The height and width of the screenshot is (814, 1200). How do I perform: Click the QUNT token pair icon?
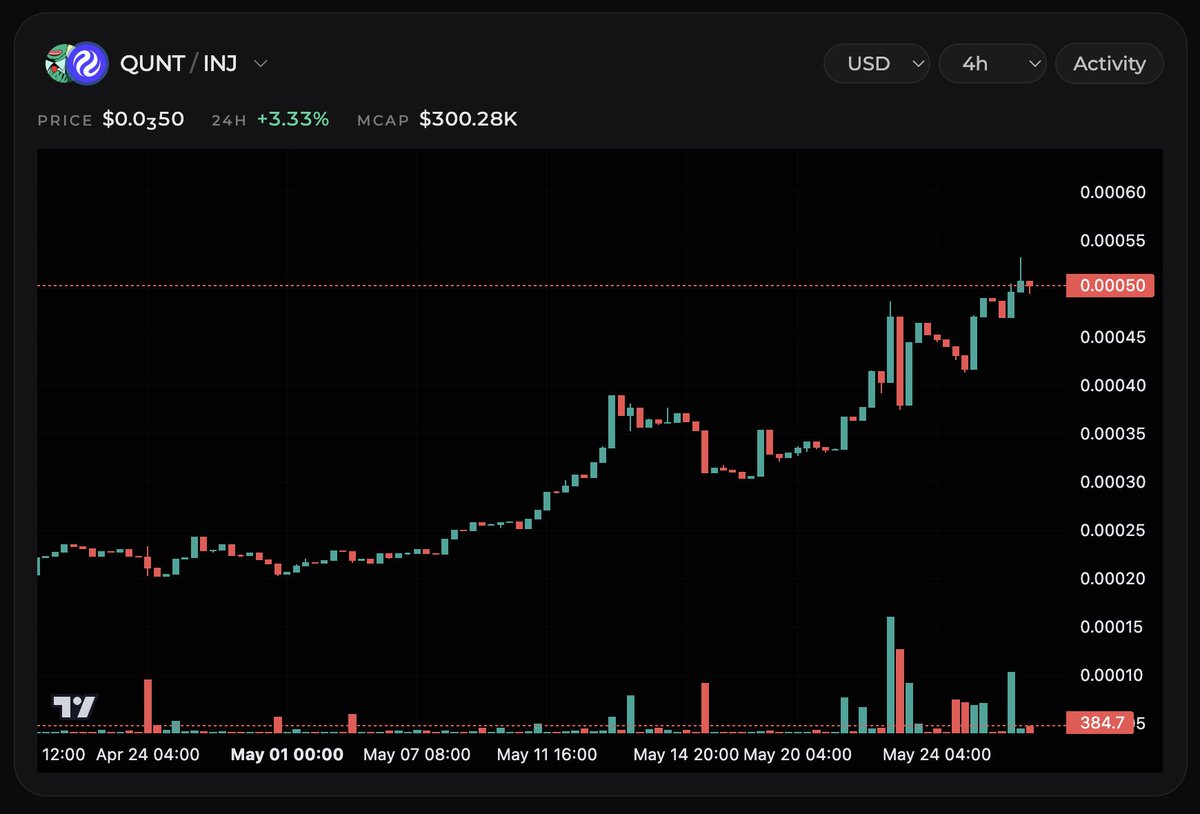[75, 63]
